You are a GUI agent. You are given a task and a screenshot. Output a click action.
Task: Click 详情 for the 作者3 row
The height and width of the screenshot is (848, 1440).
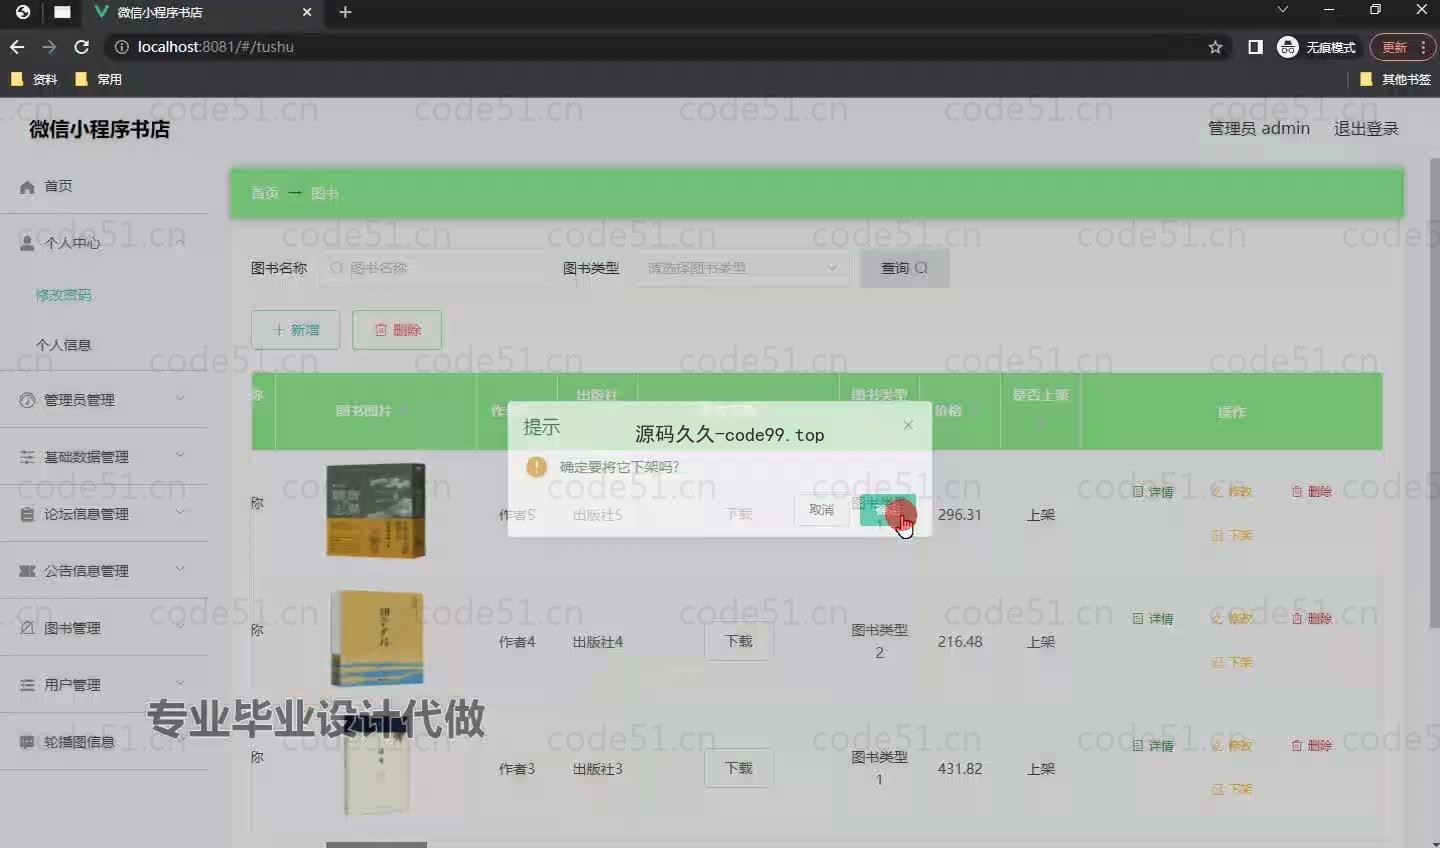coord(1153,746)
